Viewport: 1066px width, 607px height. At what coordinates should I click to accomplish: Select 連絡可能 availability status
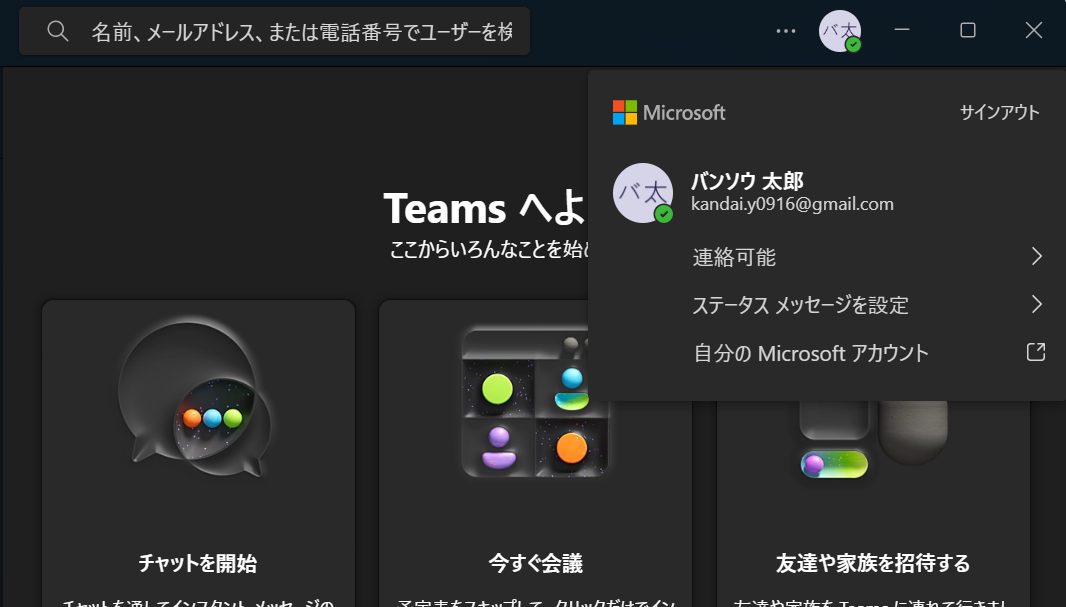coord(734,257)
